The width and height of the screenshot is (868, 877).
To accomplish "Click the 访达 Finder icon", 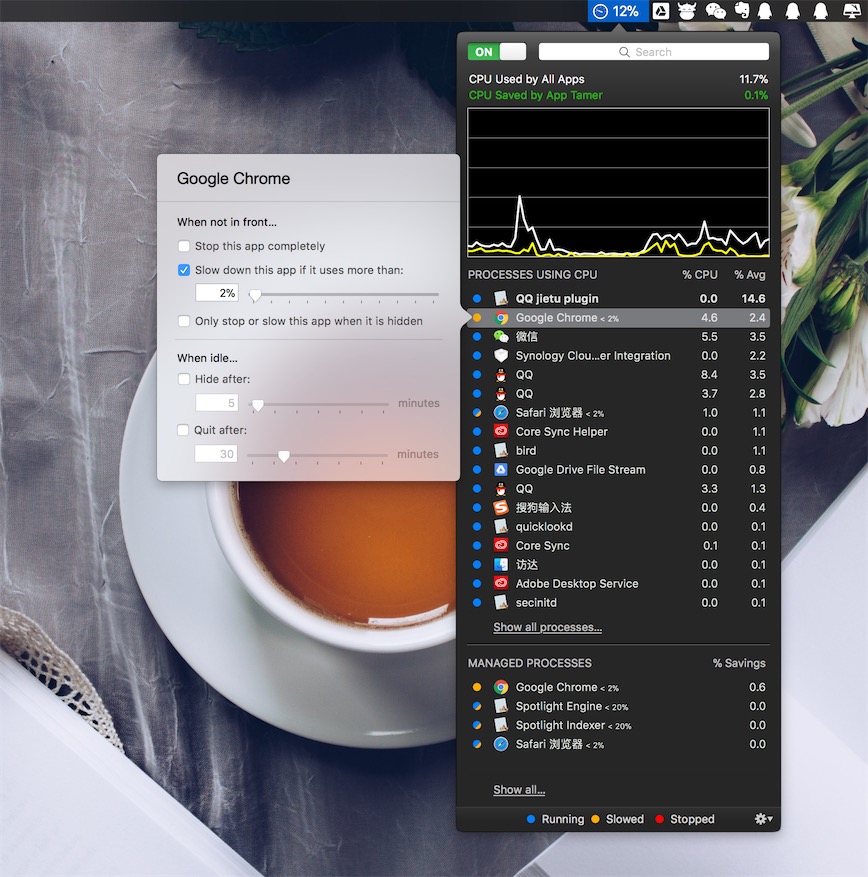I will point(501,564).
